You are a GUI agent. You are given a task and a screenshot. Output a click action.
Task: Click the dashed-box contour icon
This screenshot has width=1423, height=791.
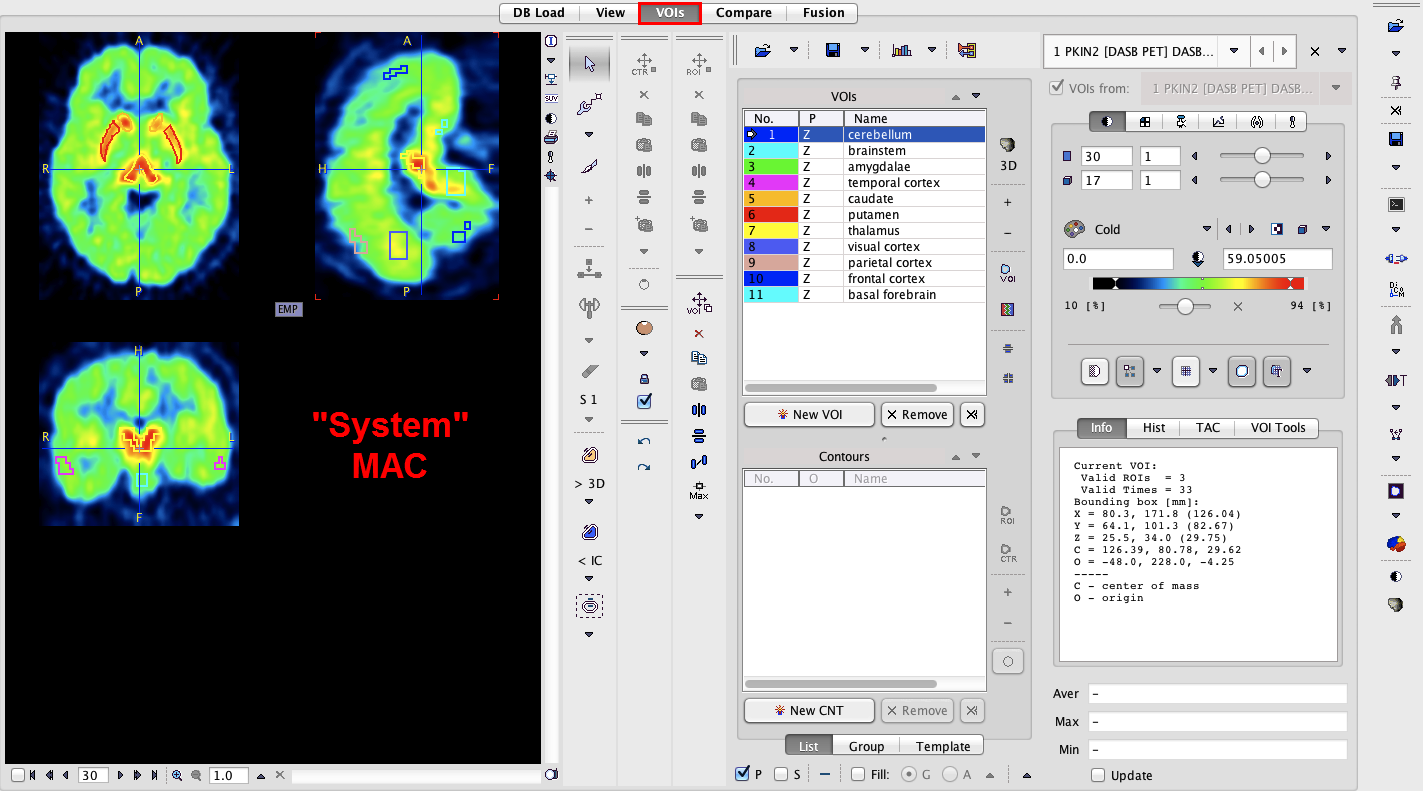(x=589, y=606)
